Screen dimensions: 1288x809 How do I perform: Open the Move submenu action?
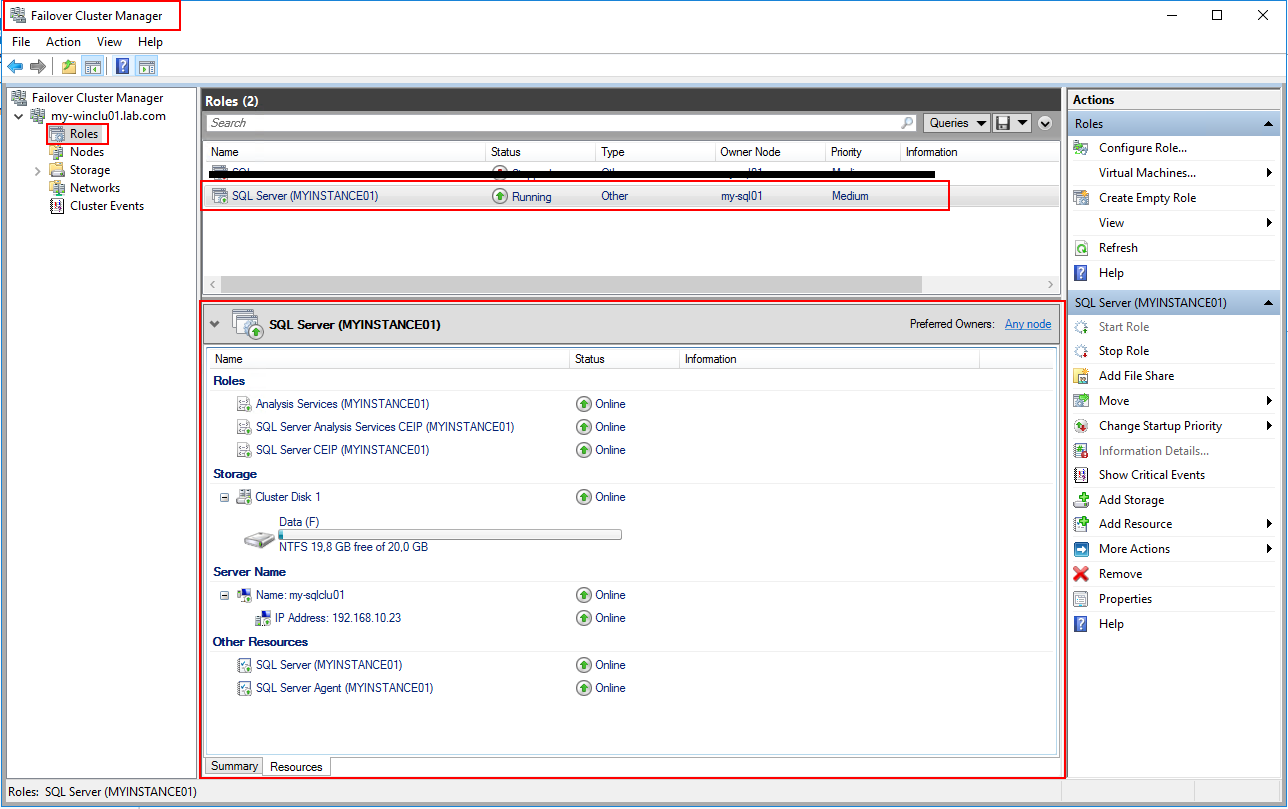click(x=1174, y=401)
